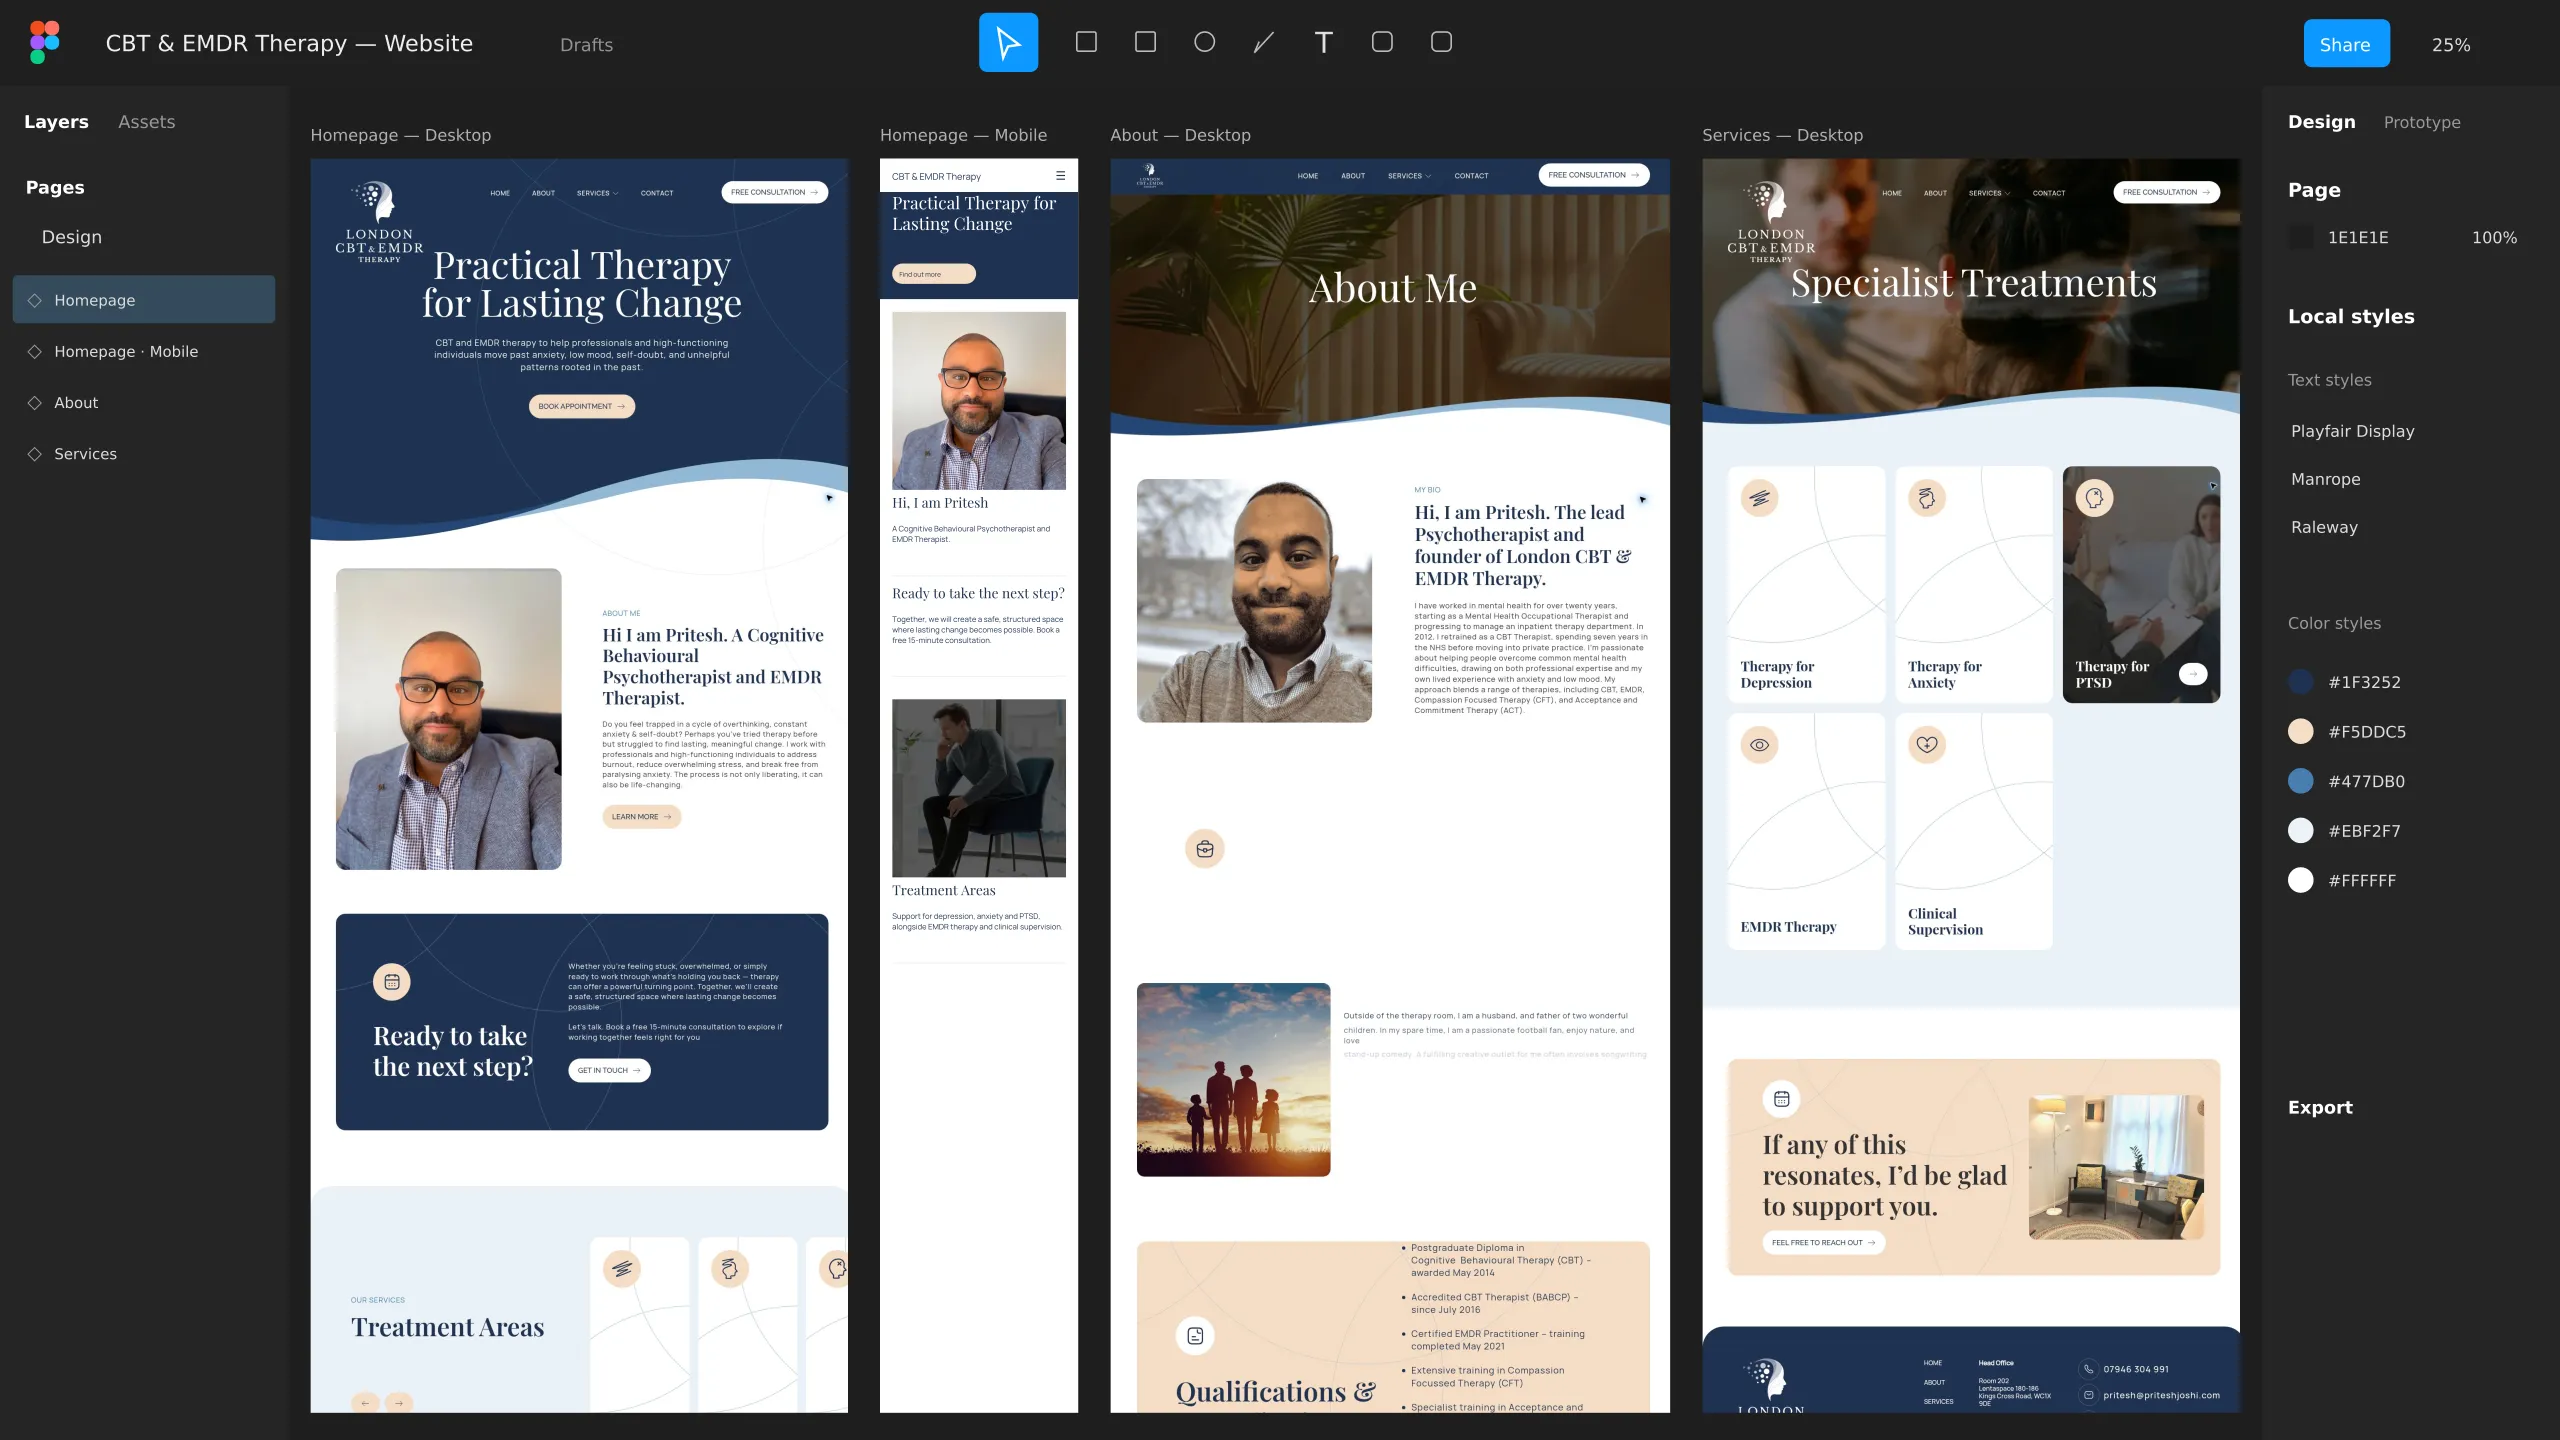The height and width of the screenshot is (1440, 2560).
Task: Click icon on Therapy for Depression card
Action: click(1760, 497)
